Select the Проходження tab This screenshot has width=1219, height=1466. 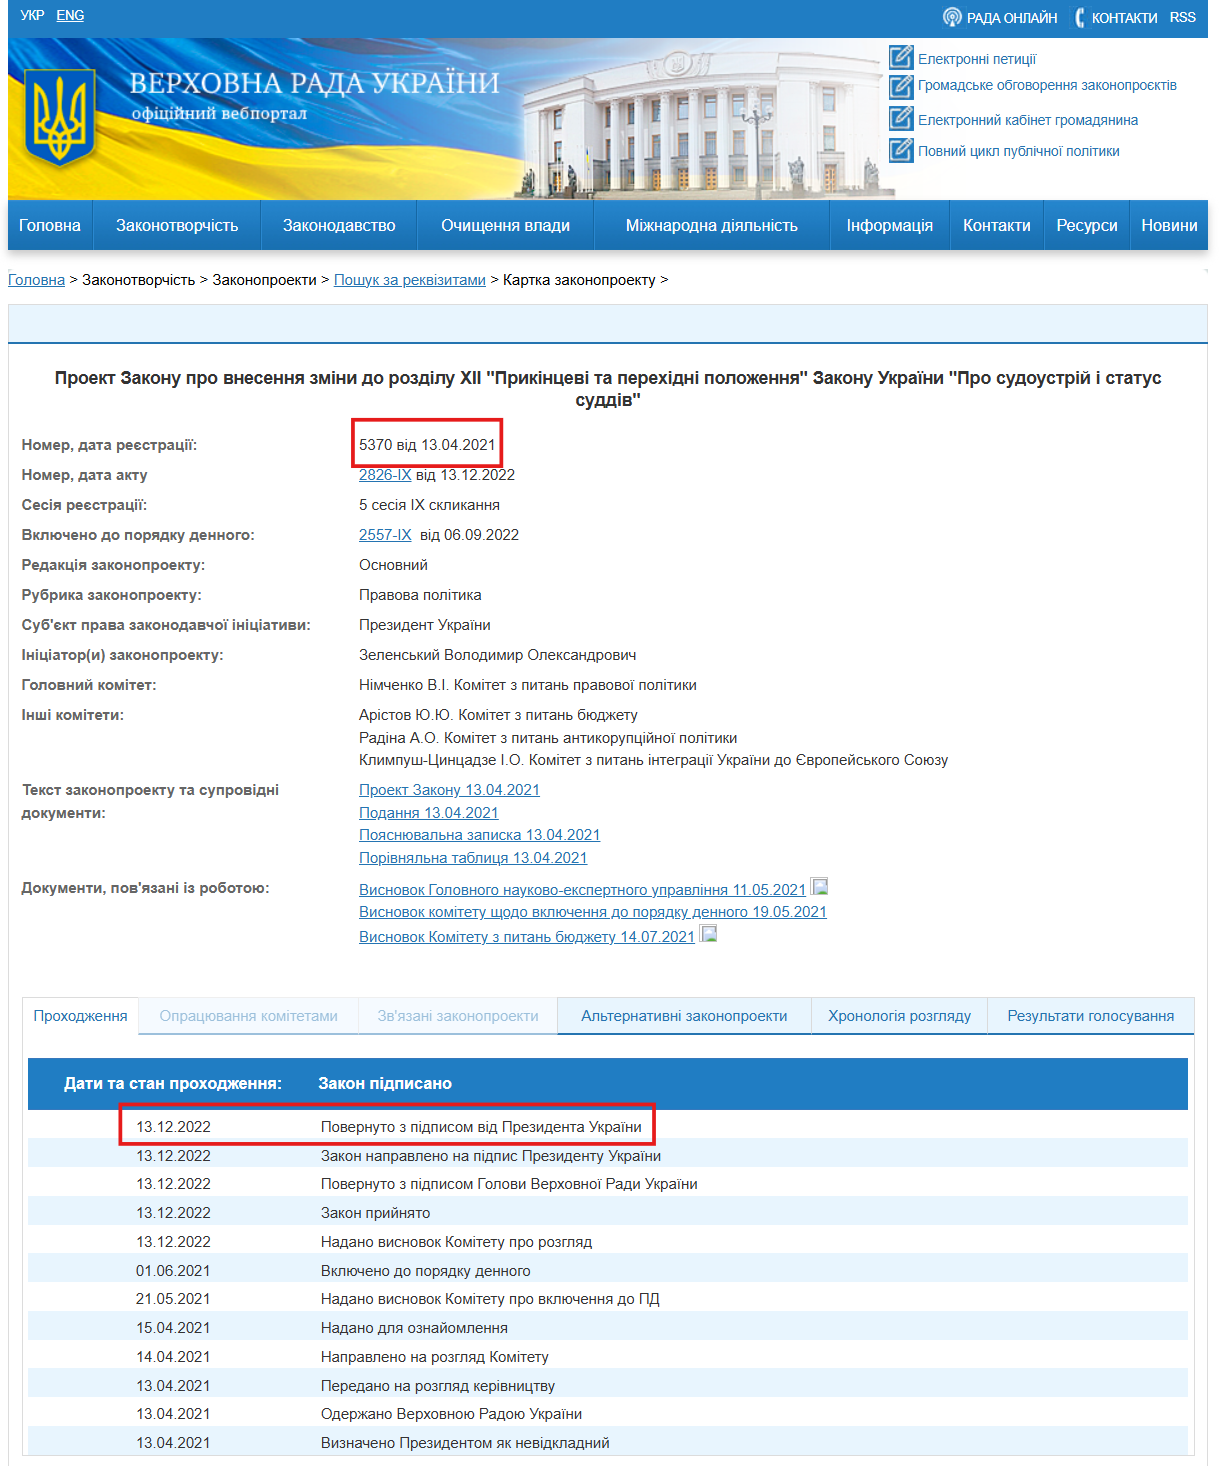pyautogui.click(x=81, y=1016)
